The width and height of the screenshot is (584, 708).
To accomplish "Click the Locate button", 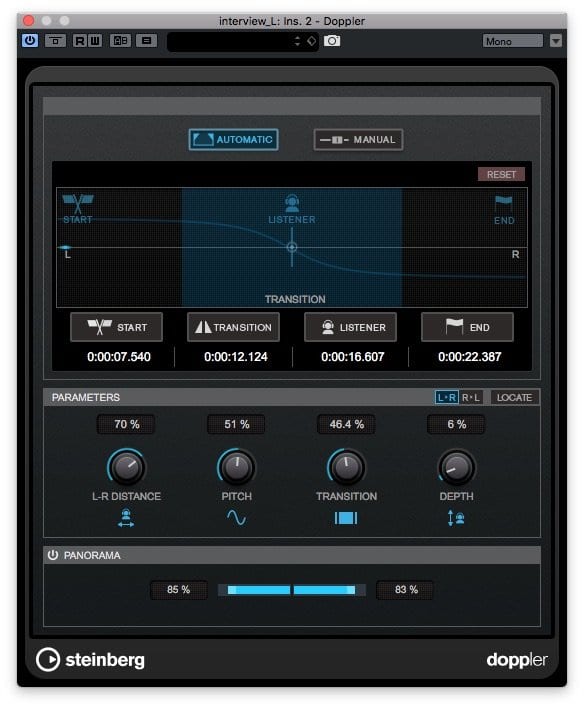I will tap(514, 397).
